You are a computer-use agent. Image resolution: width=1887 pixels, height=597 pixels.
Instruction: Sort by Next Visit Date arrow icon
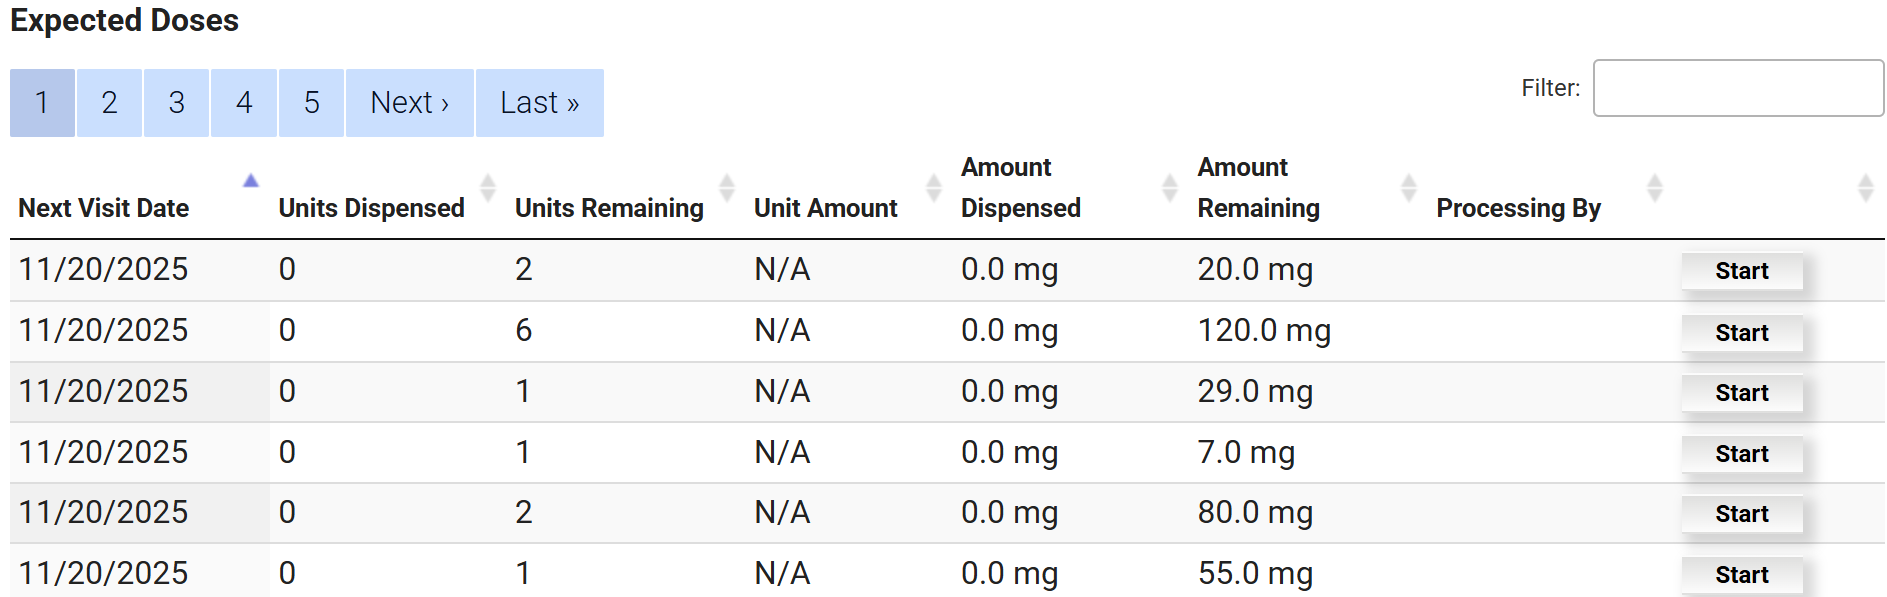click(250, 182)
